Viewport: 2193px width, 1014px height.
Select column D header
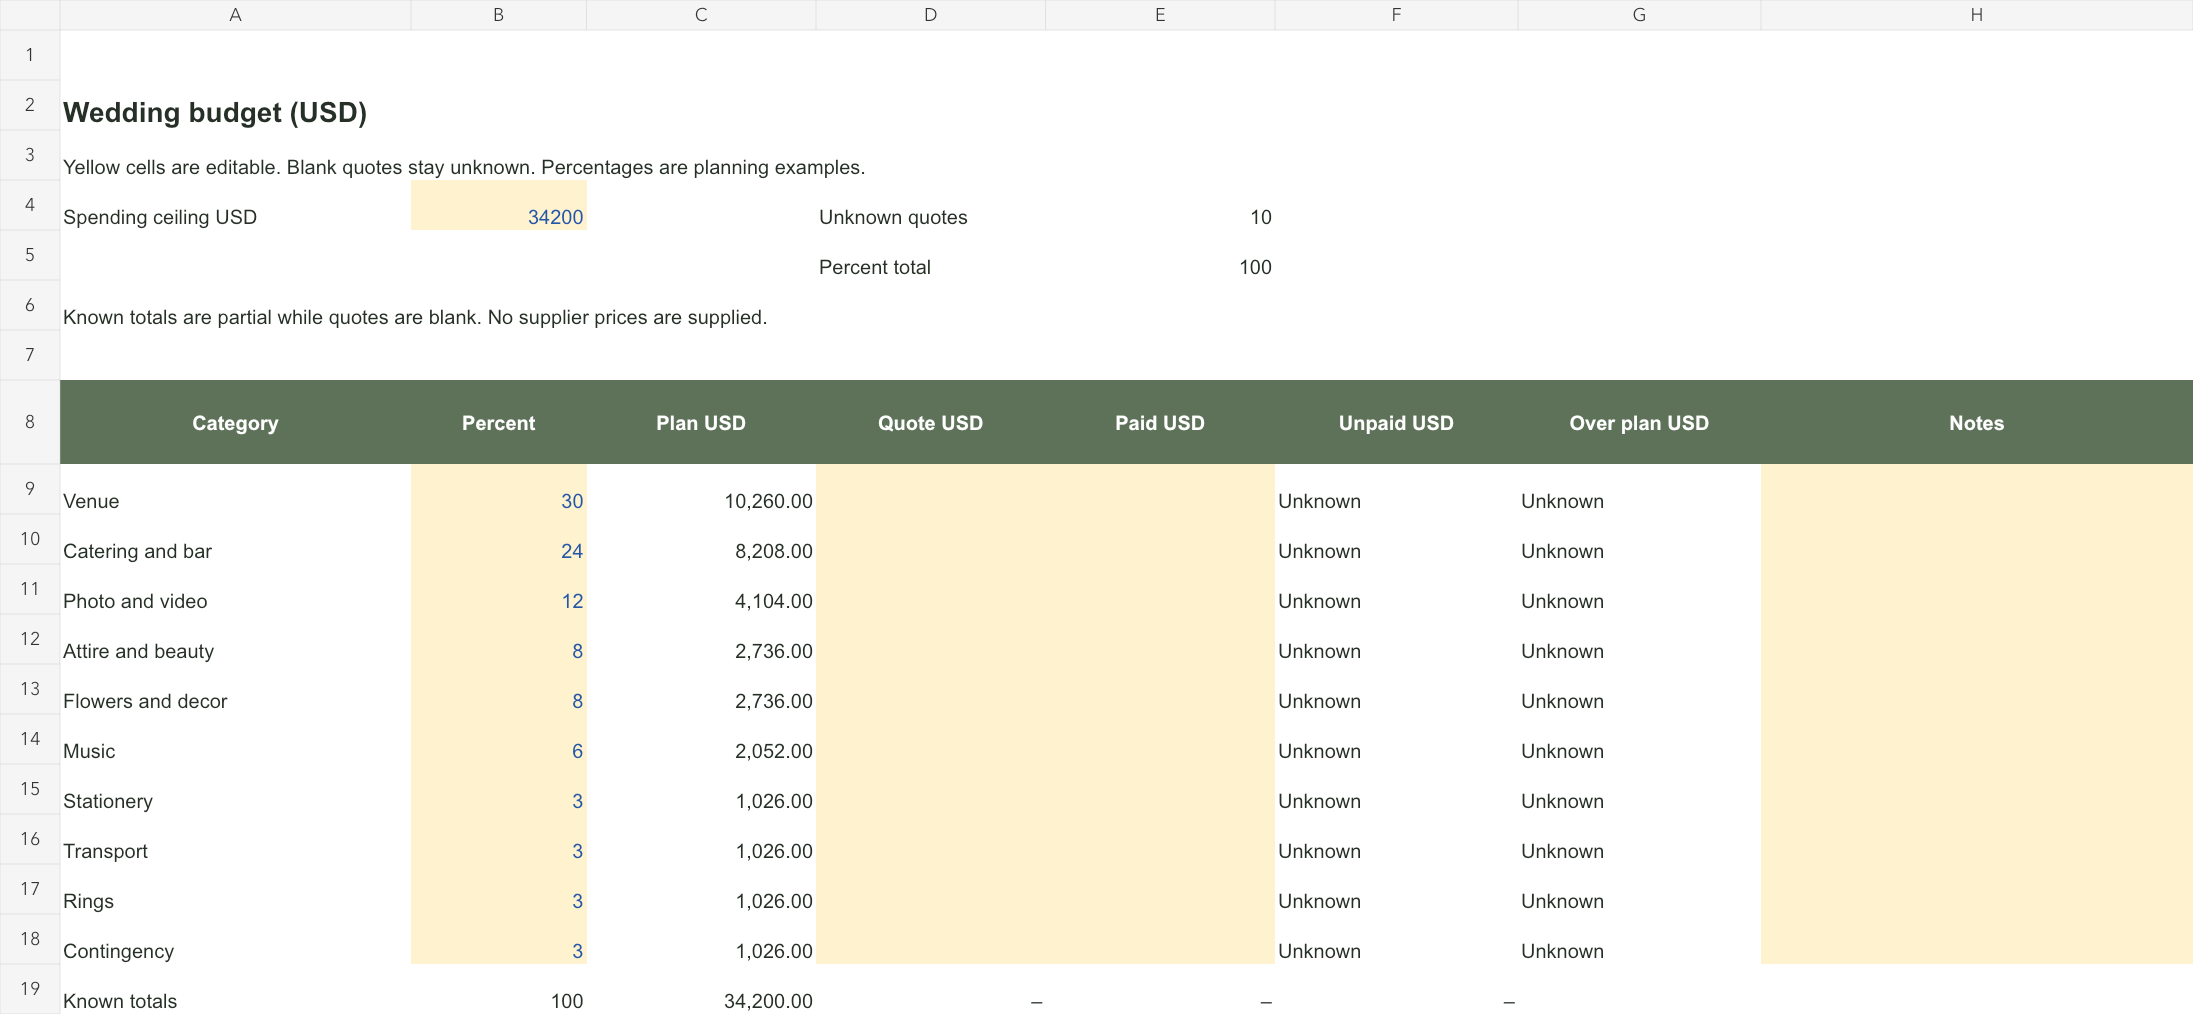930,15
